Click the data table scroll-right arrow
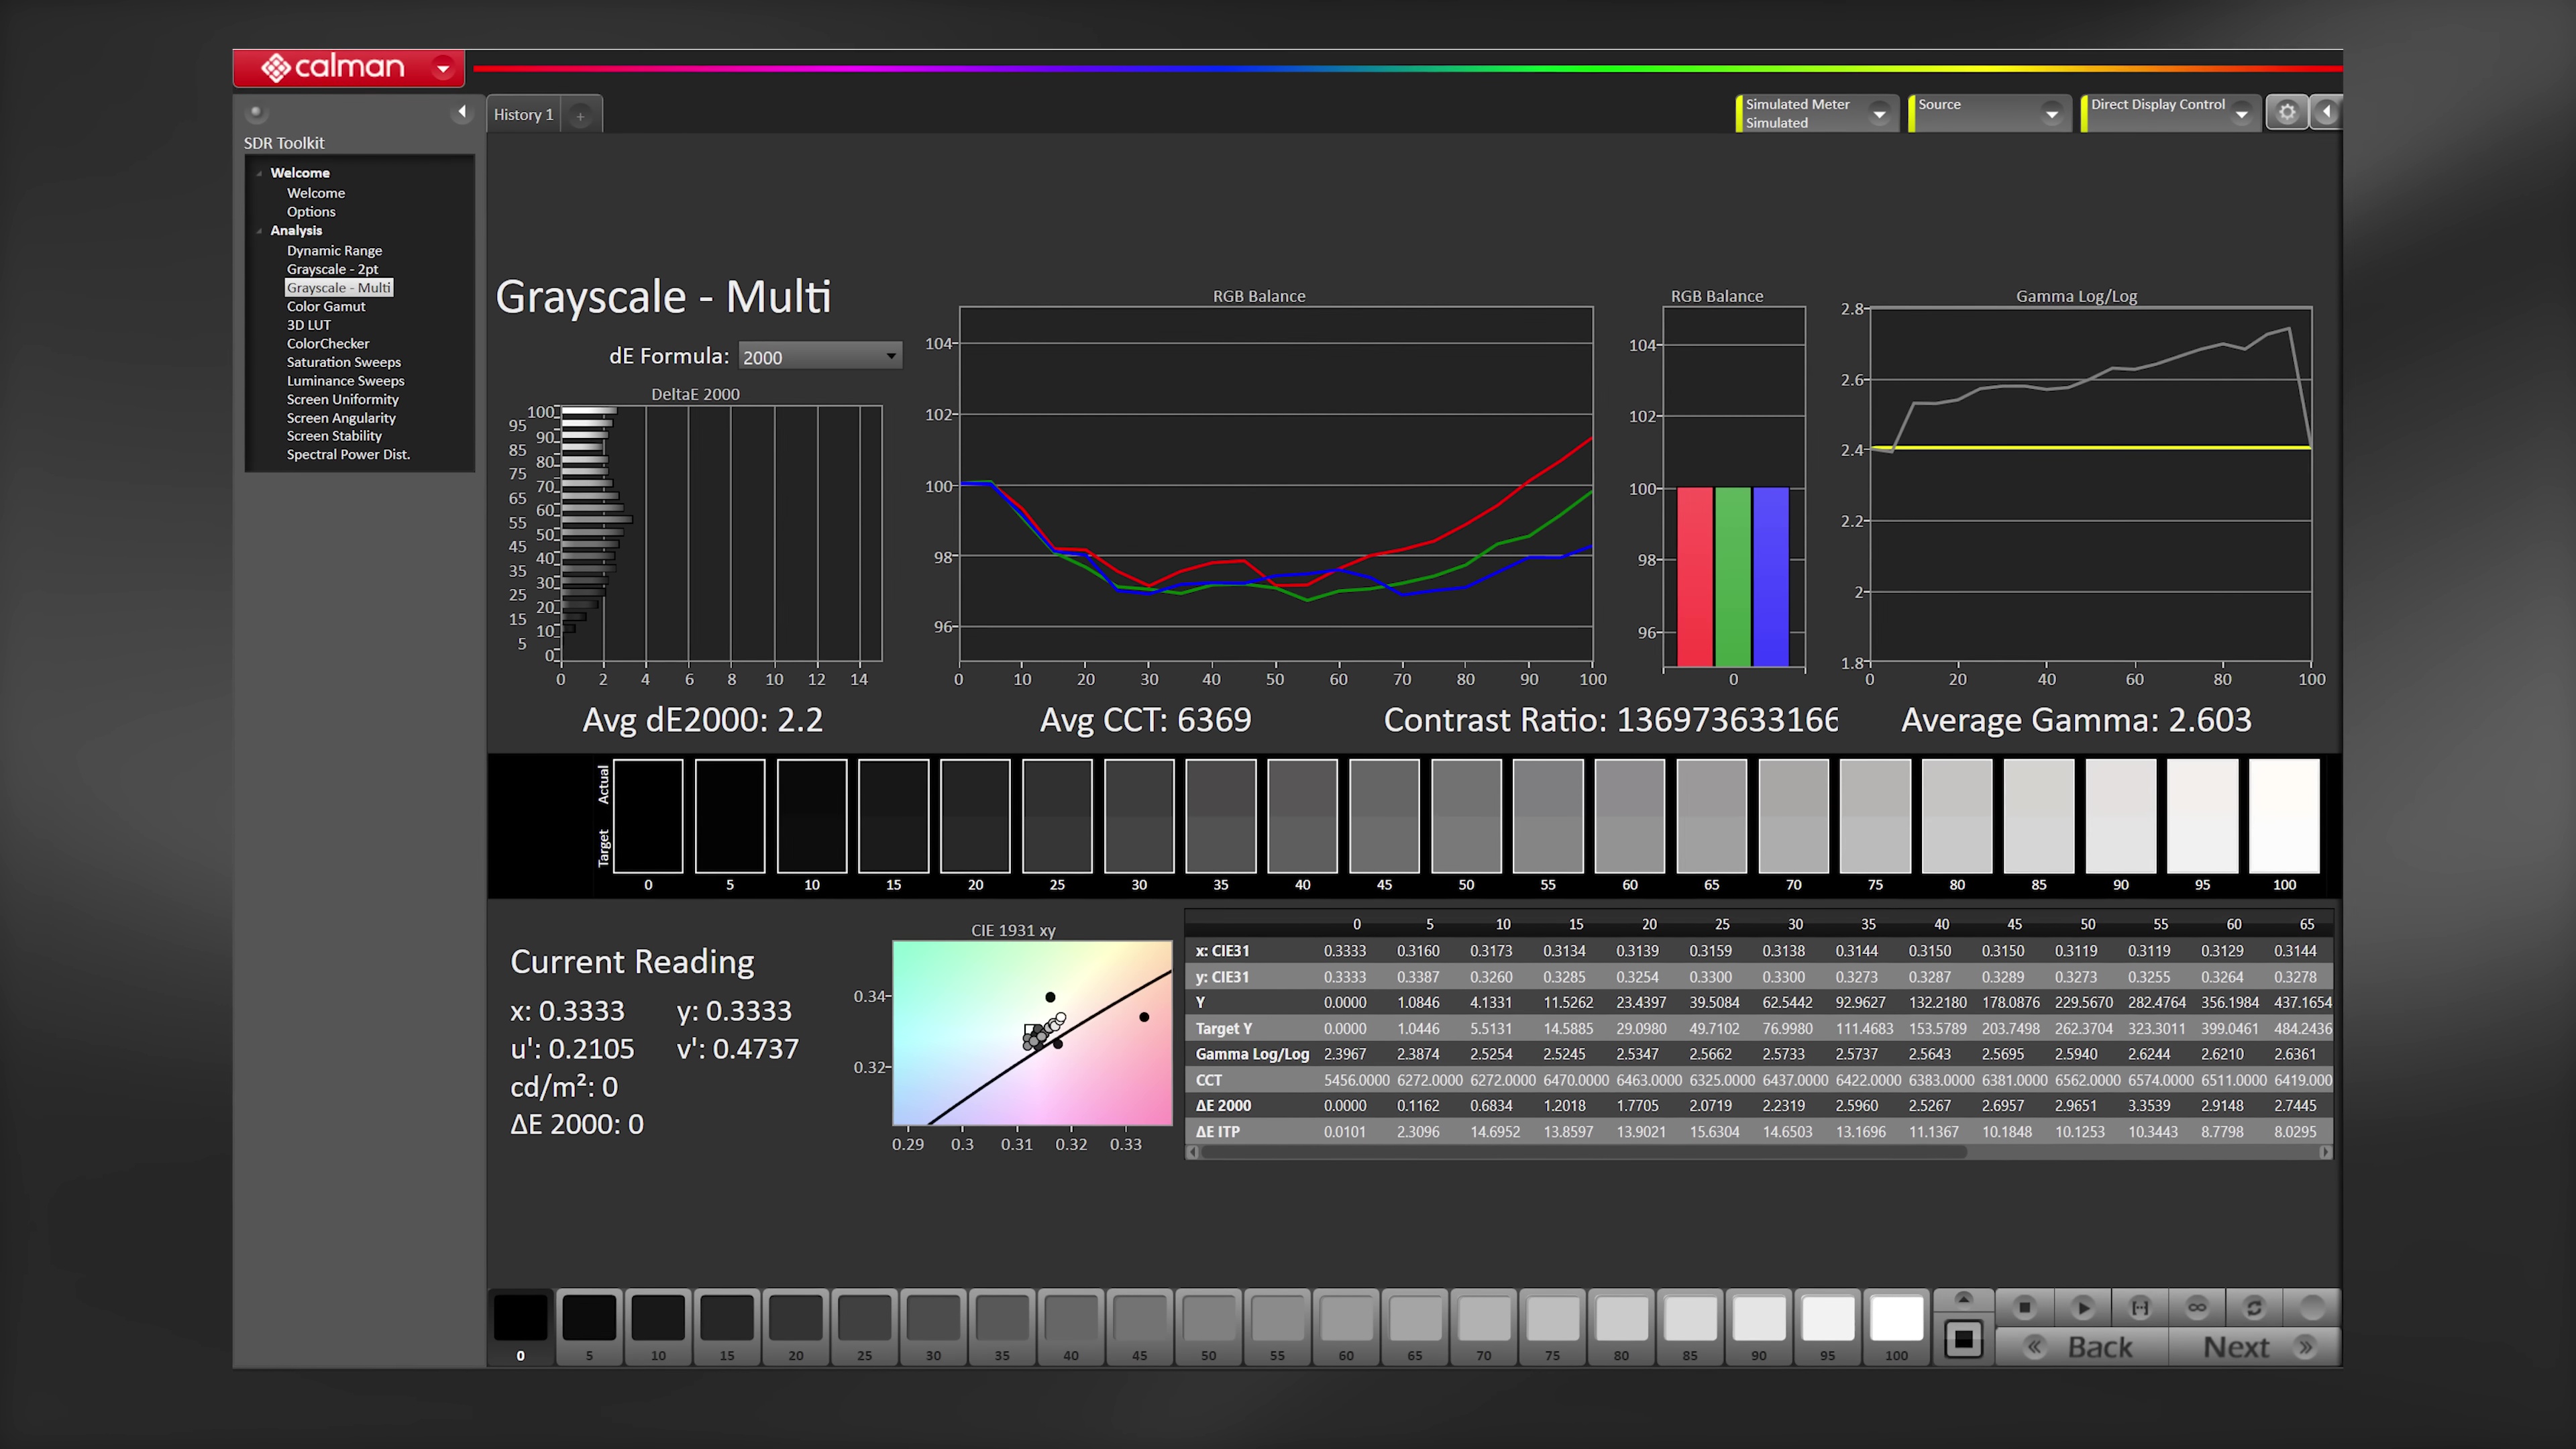The width and height of the screenshot is (2576, 1449). [2325, 1152]
